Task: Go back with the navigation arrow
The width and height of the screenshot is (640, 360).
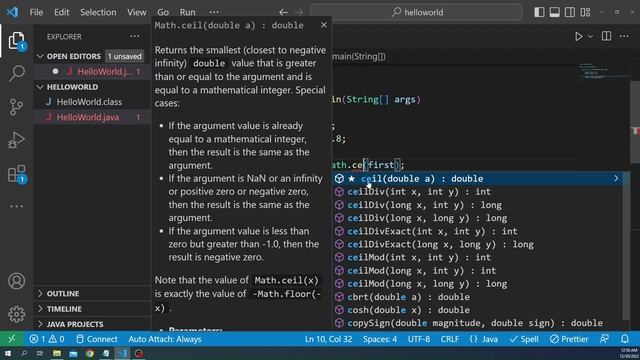Action: click(x=283, y=12)
